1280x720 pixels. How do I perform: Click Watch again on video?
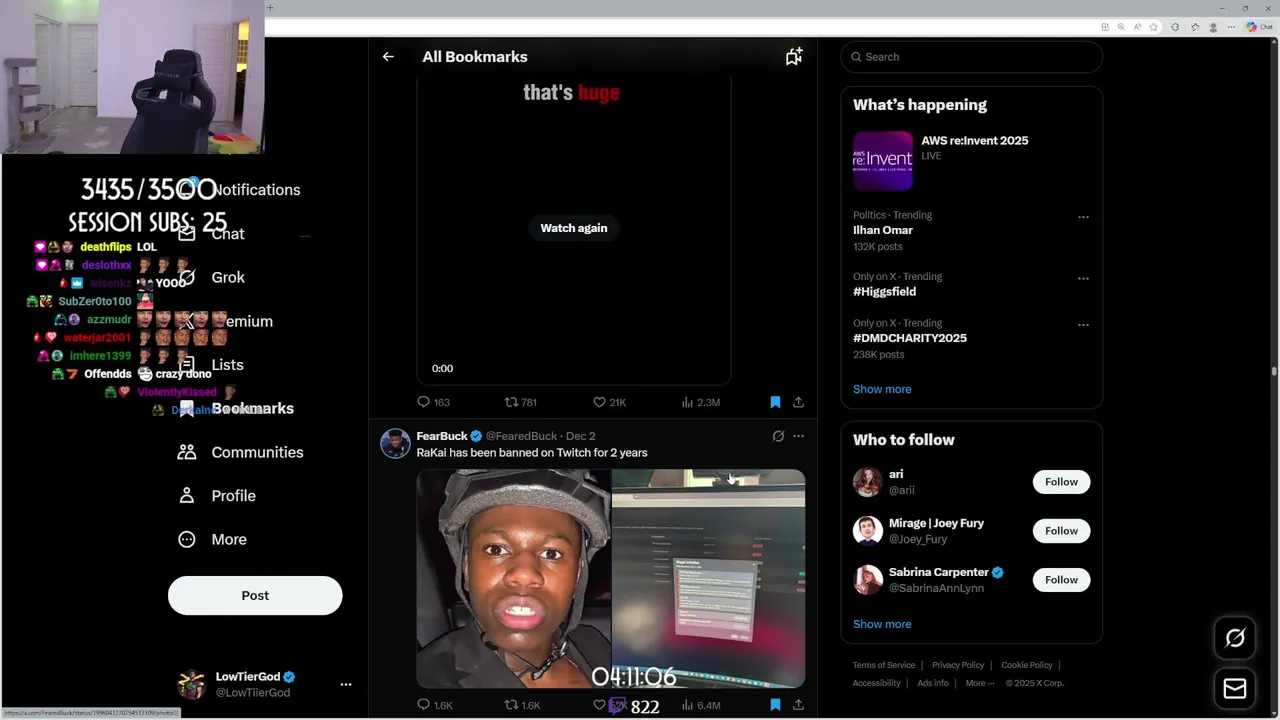(574, 228)
